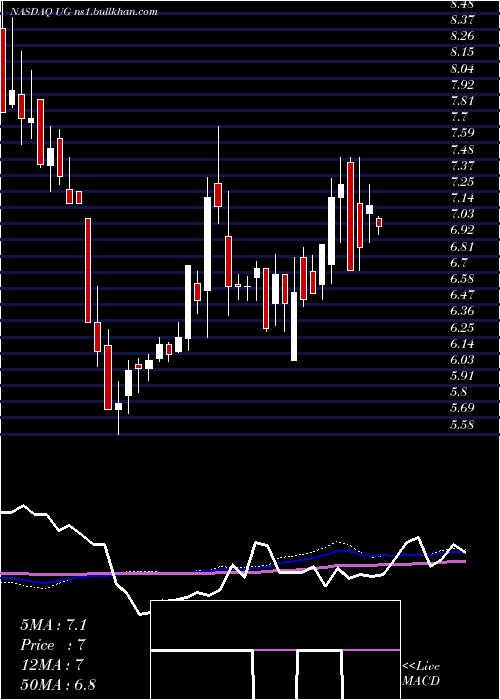
Task: Click the 6.81 price value
Action: point(463,246)
